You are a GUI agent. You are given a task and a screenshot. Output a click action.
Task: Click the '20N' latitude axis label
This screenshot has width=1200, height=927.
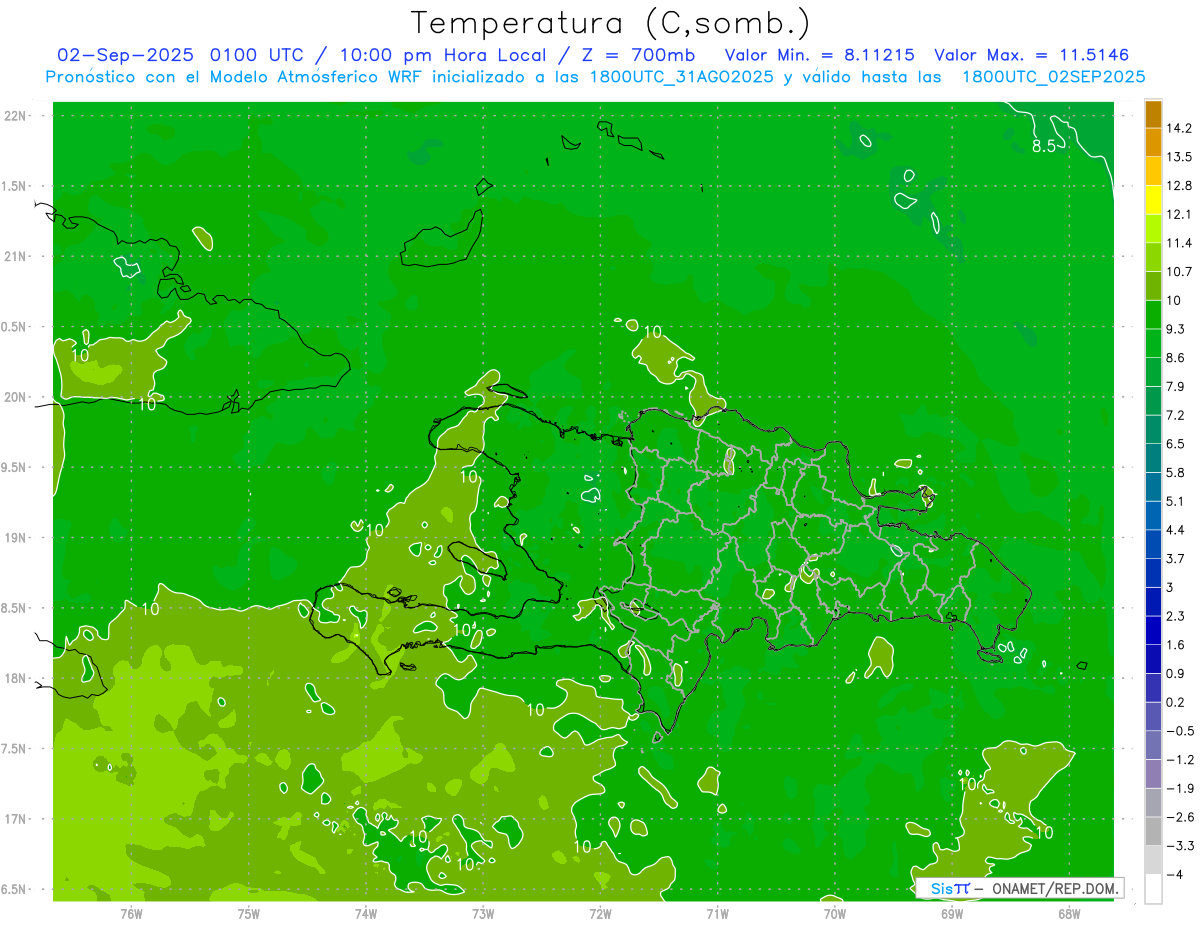(x=16, y=397)
